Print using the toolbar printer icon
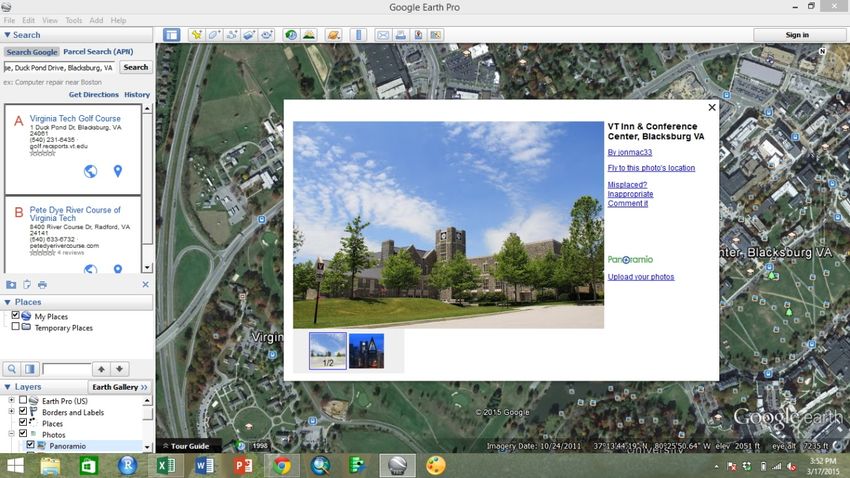 pos(401,35)
